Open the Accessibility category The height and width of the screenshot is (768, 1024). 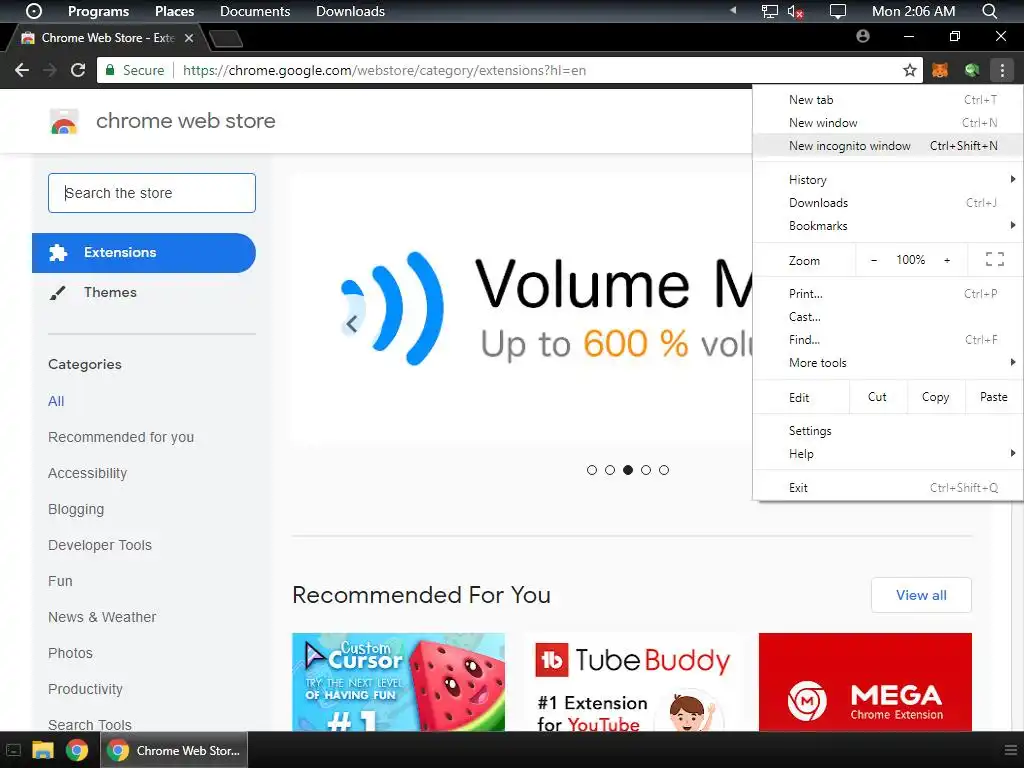pos(88,473)
